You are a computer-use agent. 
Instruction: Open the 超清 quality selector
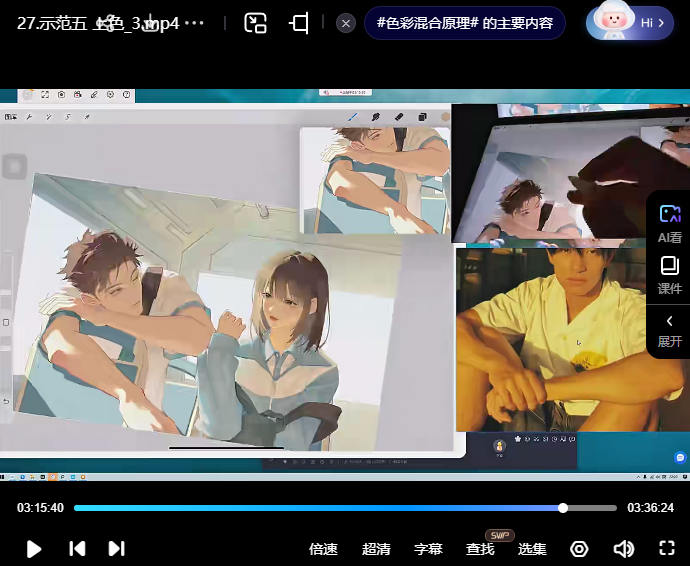(376, 549)
